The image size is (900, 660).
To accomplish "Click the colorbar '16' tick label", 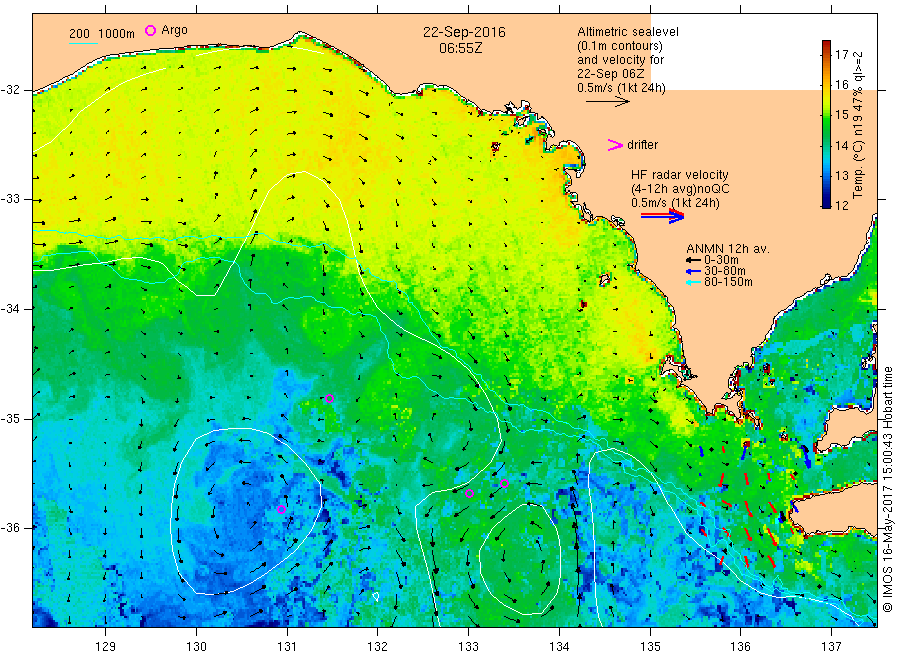I will [x=841, y=85].
